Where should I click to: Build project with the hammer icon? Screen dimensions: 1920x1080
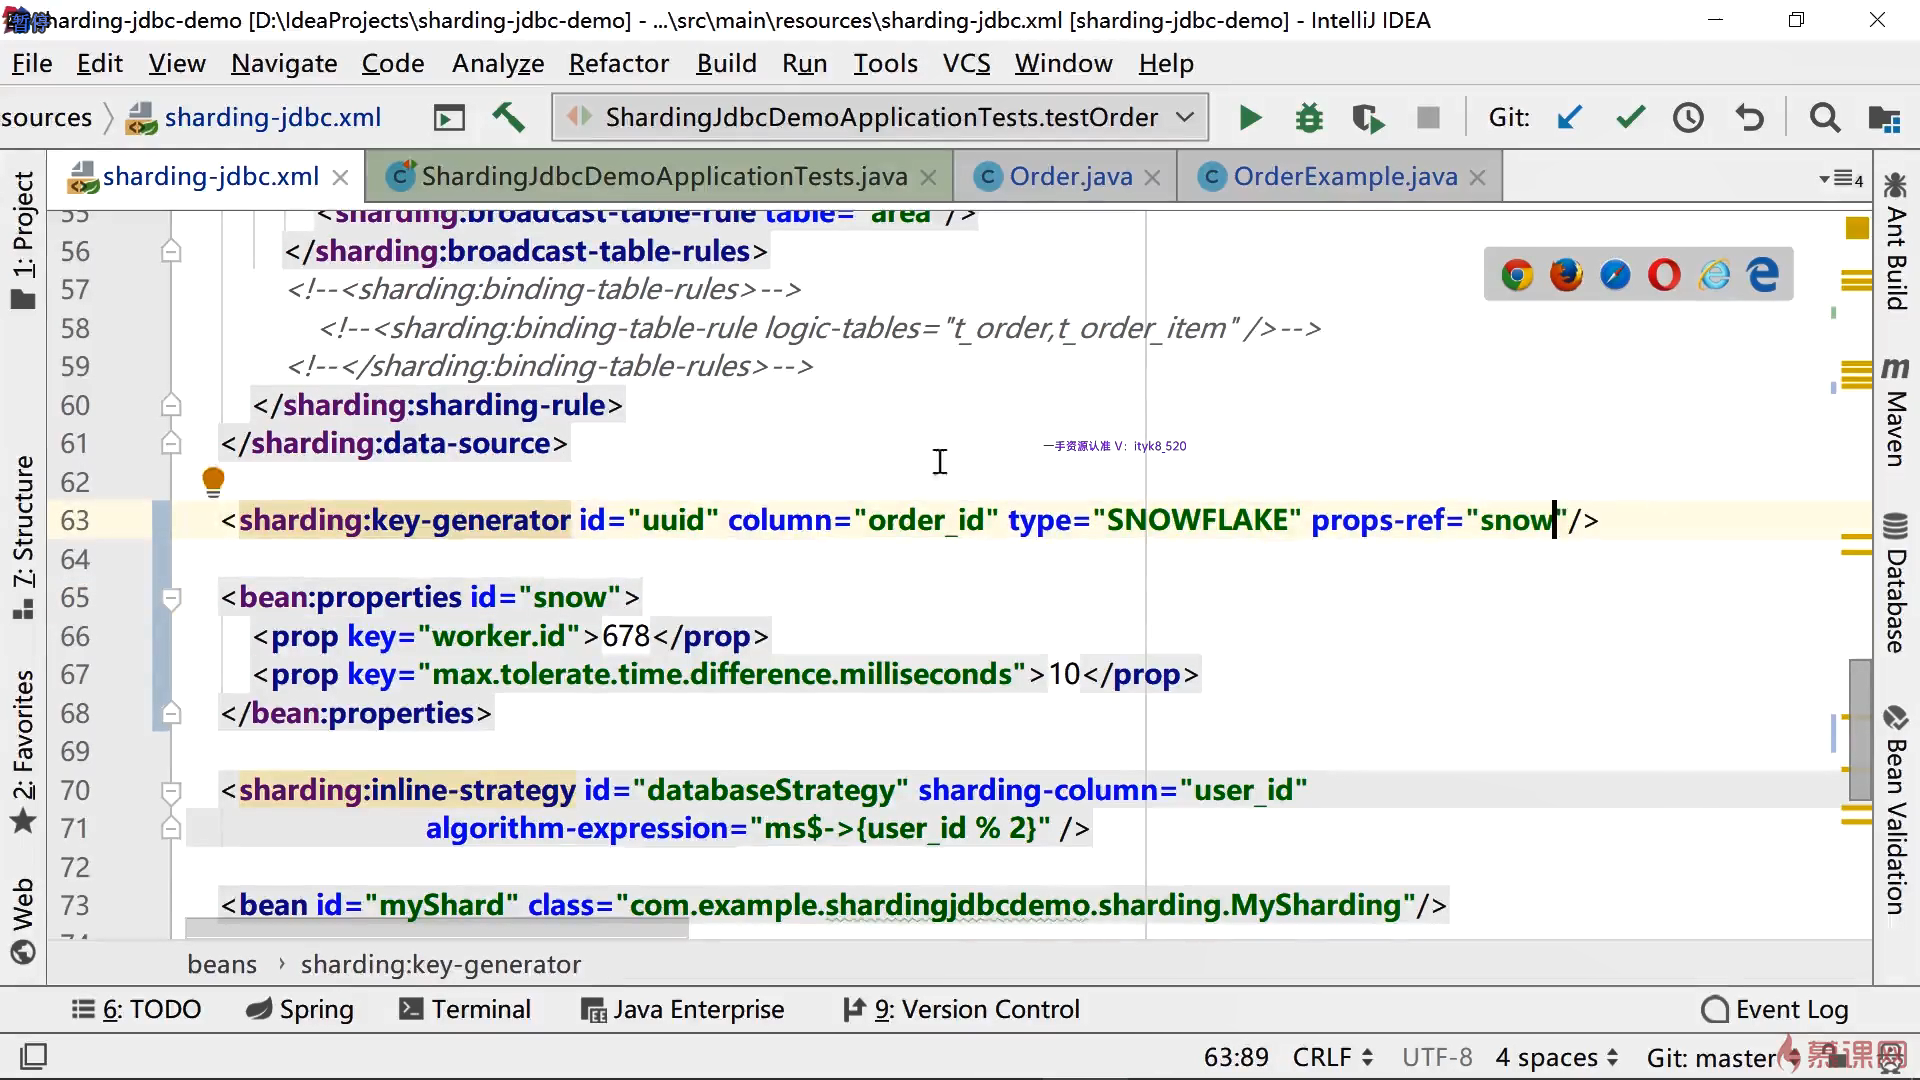pyautogui.click(x=508, y=118)
